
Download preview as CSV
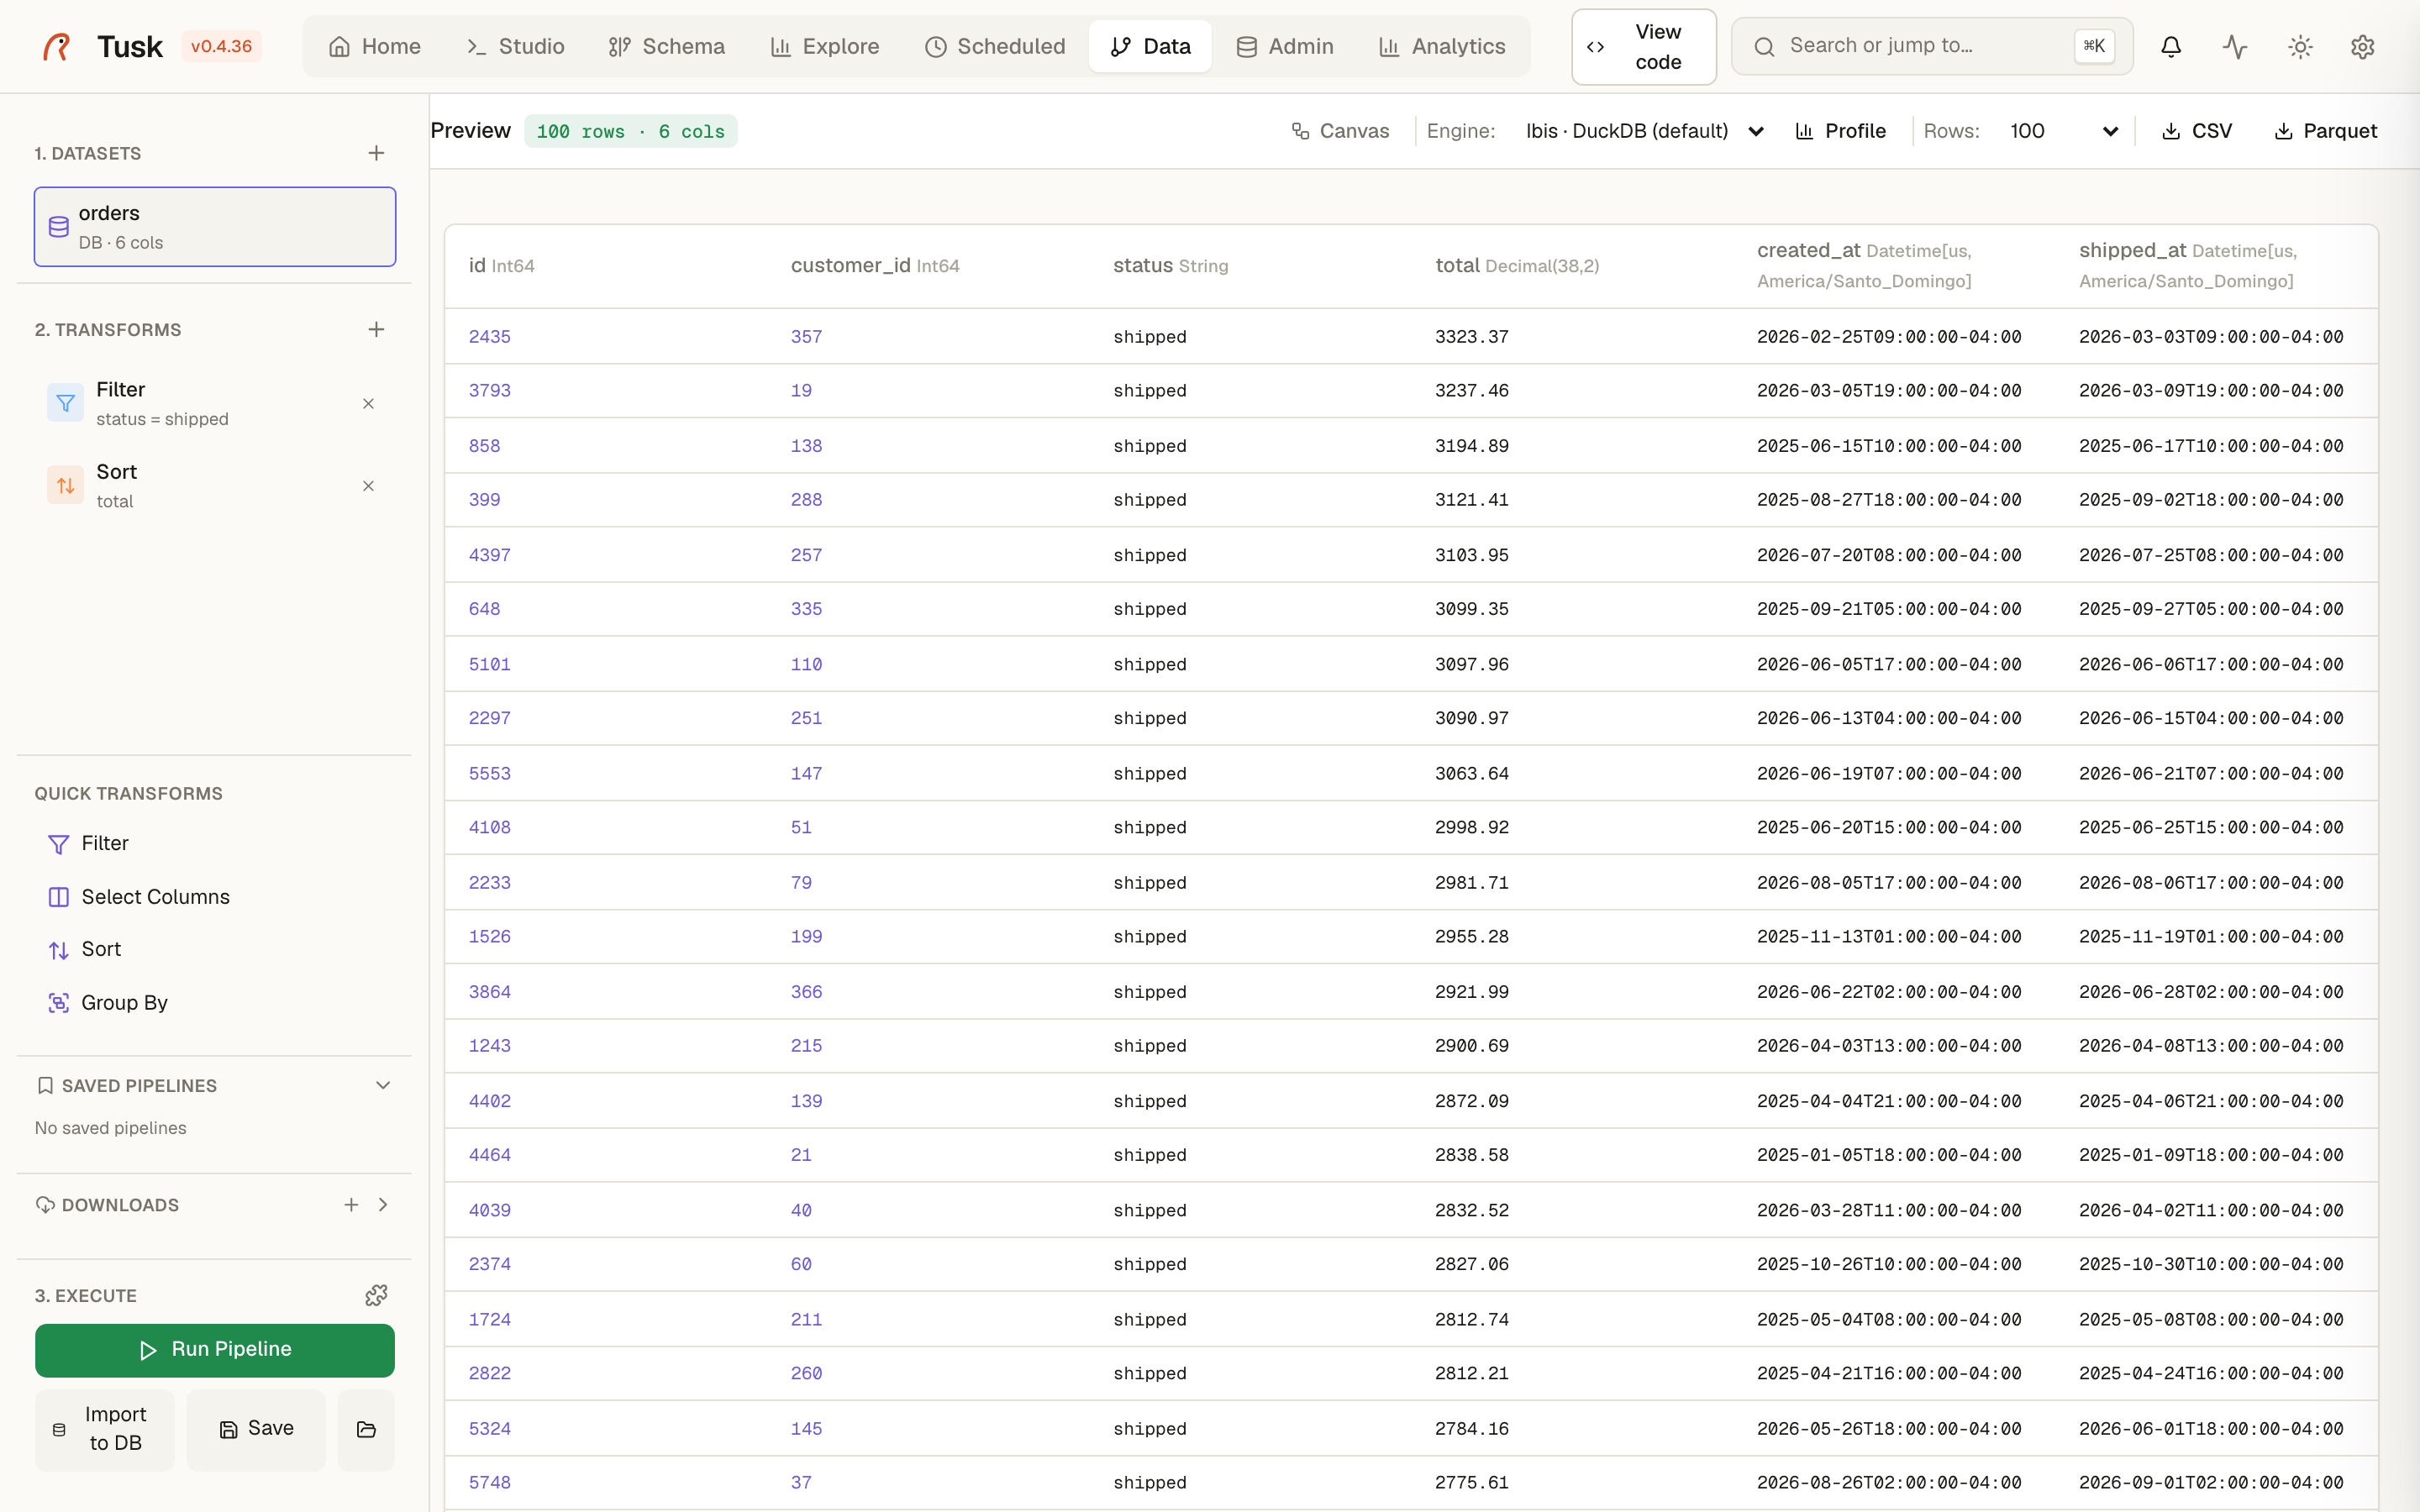[2197, 131]
